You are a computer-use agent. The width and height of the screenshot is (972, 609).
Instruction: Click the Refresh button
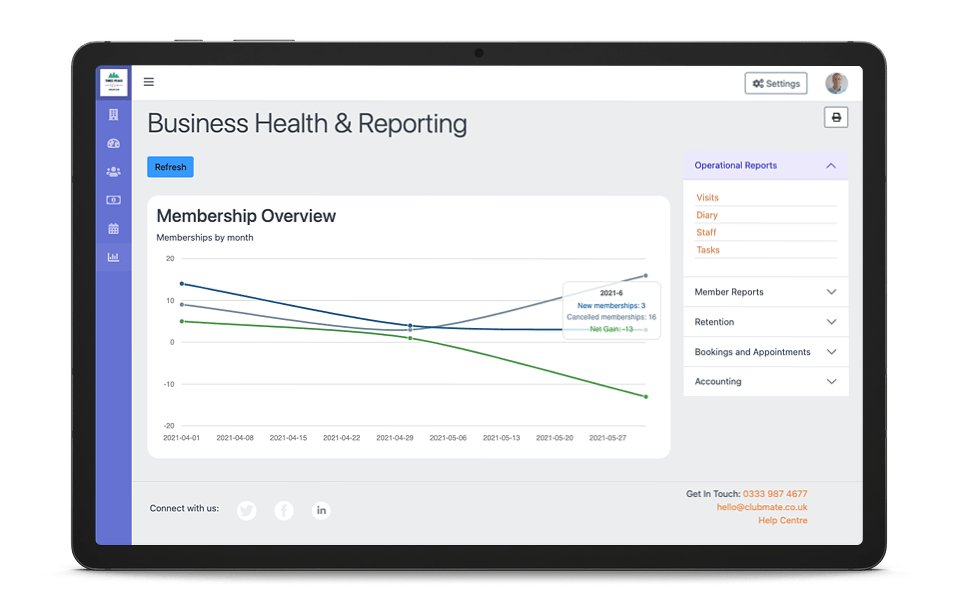coord(170,167)
